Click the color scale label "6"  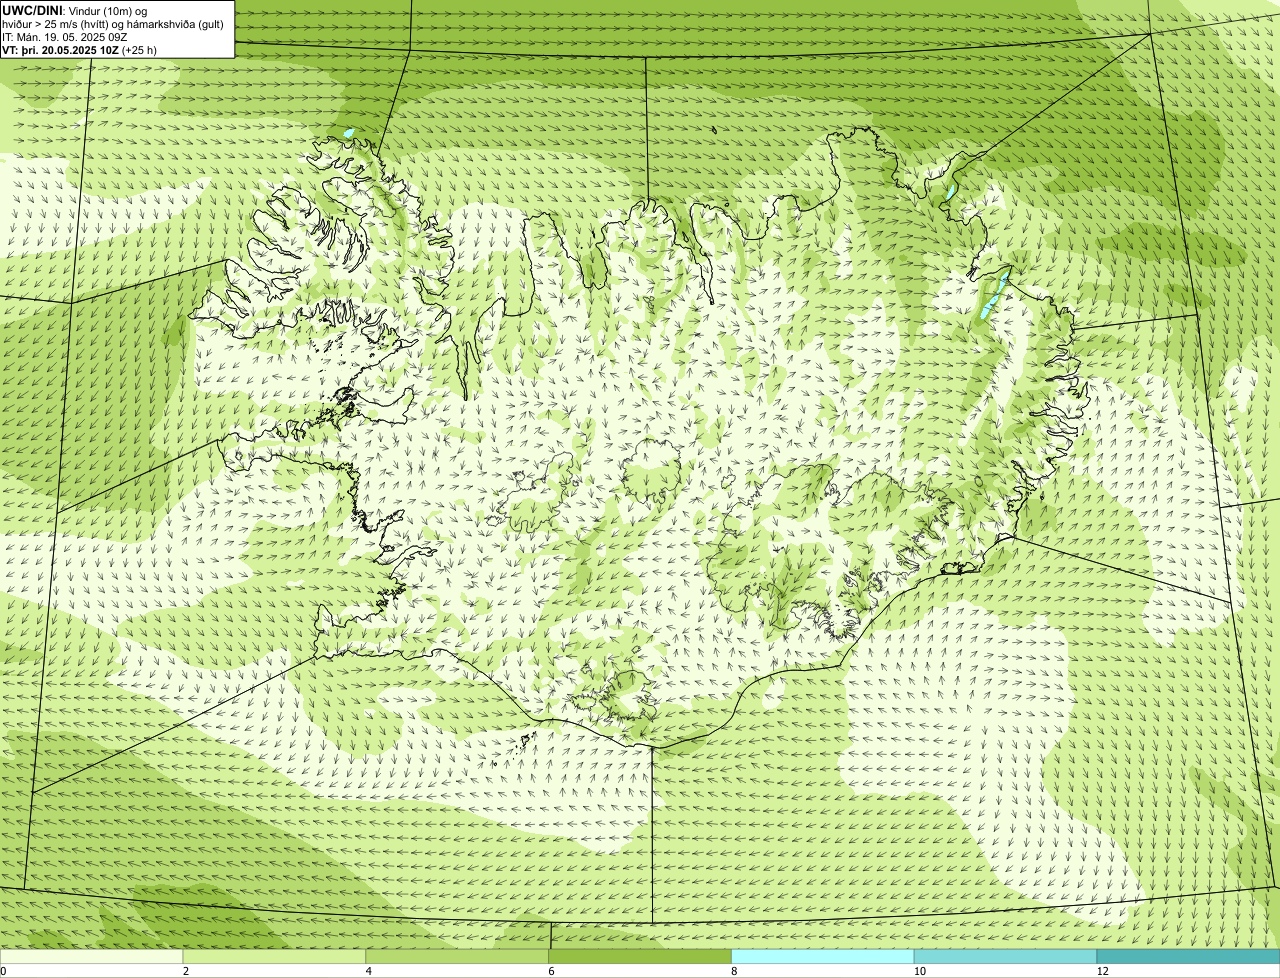551,971
